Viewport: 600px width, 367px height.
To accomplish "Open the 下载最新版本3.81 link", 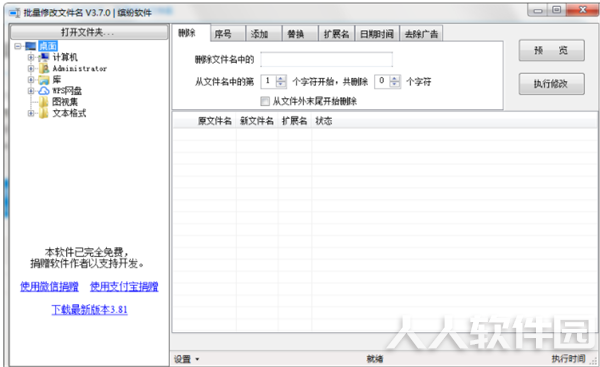I will point(89,310).
